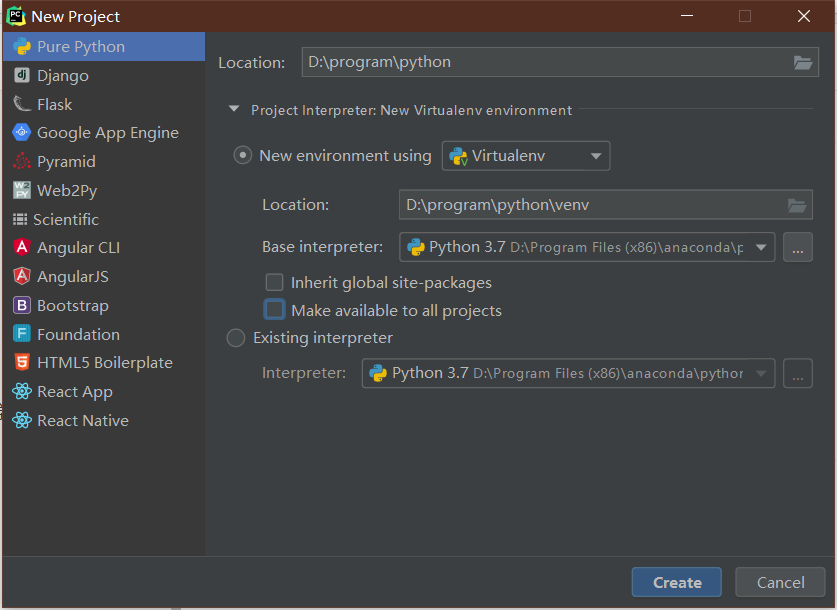Click ellipsis button beside Base interpreter

click(797, 247)
